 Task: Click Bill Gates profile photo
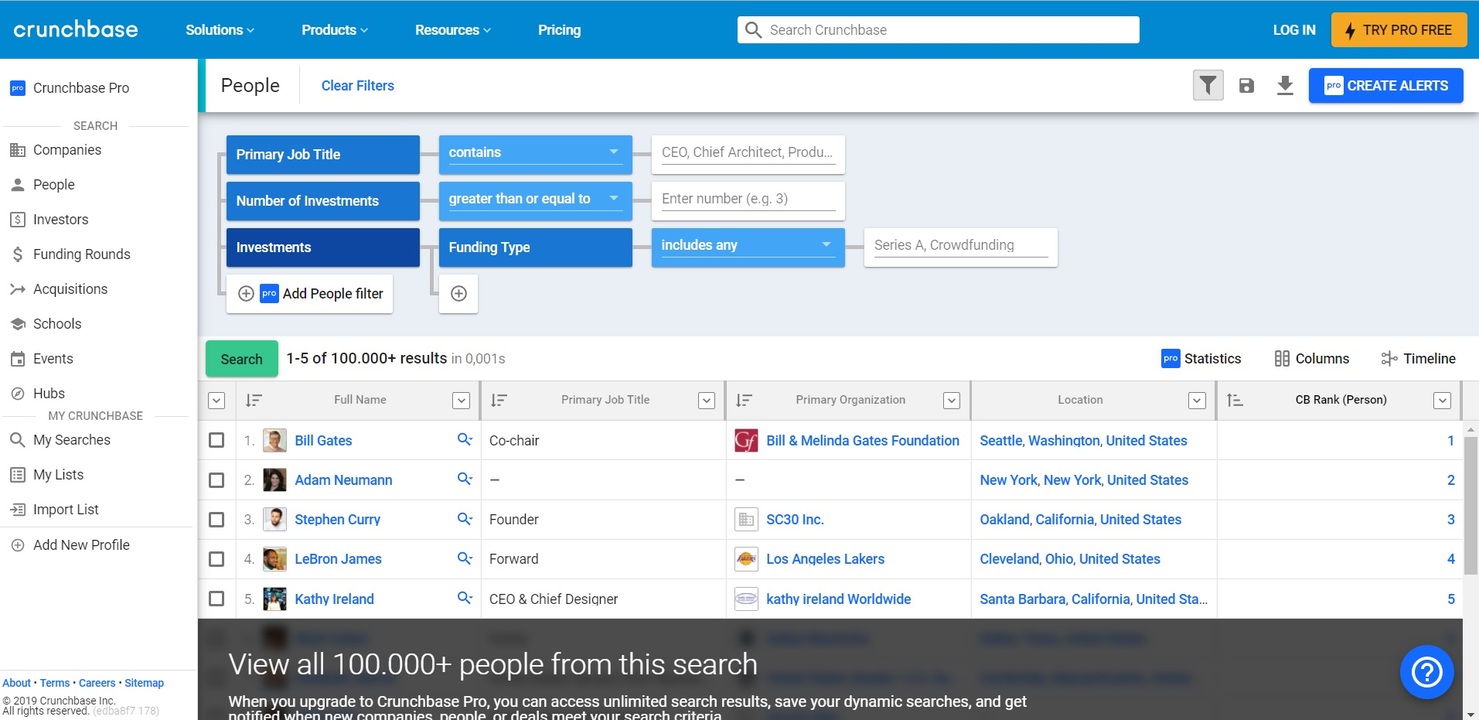pos(274,440)
